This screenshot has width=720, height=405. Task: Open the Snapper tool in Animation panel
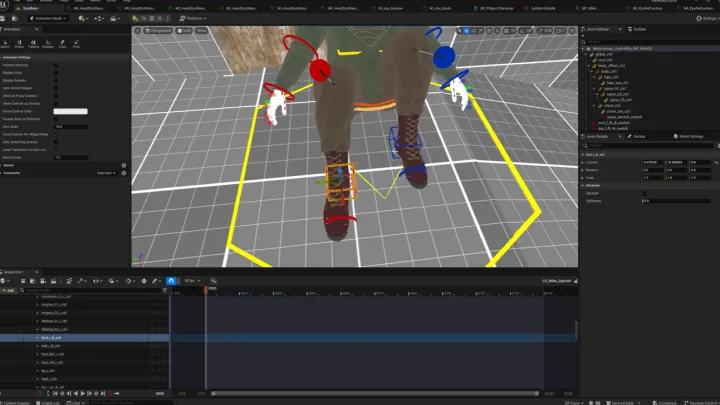coord(48,44)
